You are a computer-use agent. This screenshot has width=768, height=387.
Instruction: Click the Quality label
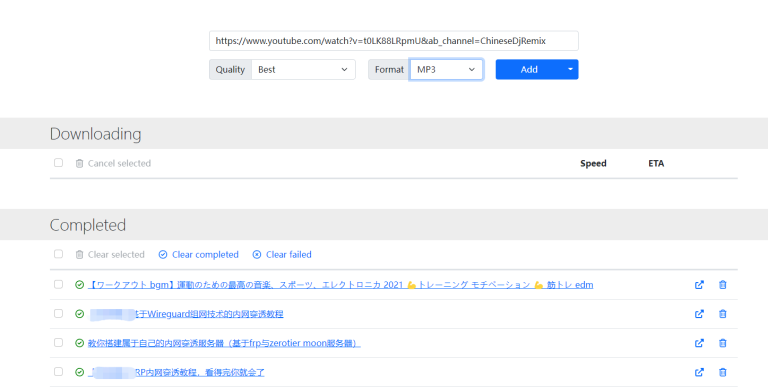coord(230,70)
